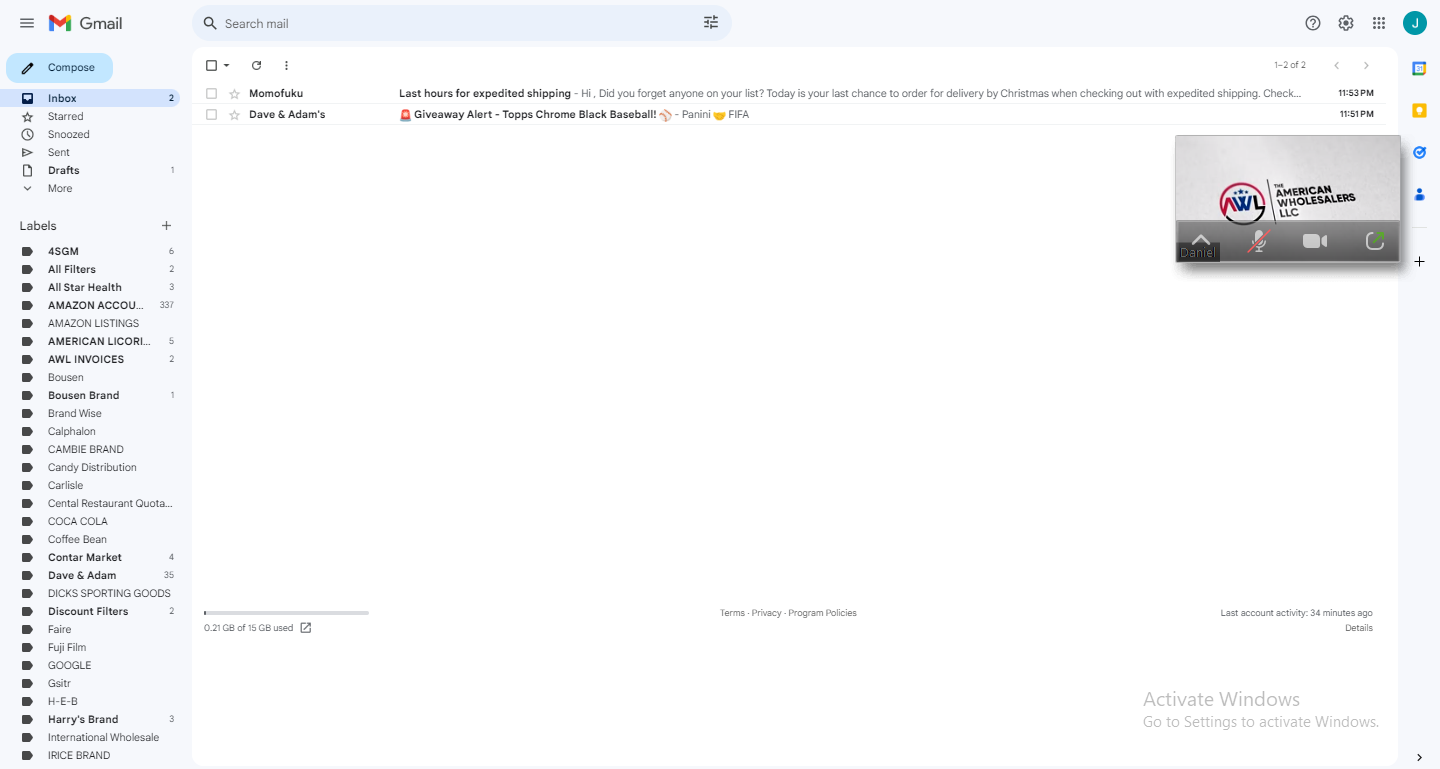Open account activity Details link
1440x769 pixels.
[1359, 628]
